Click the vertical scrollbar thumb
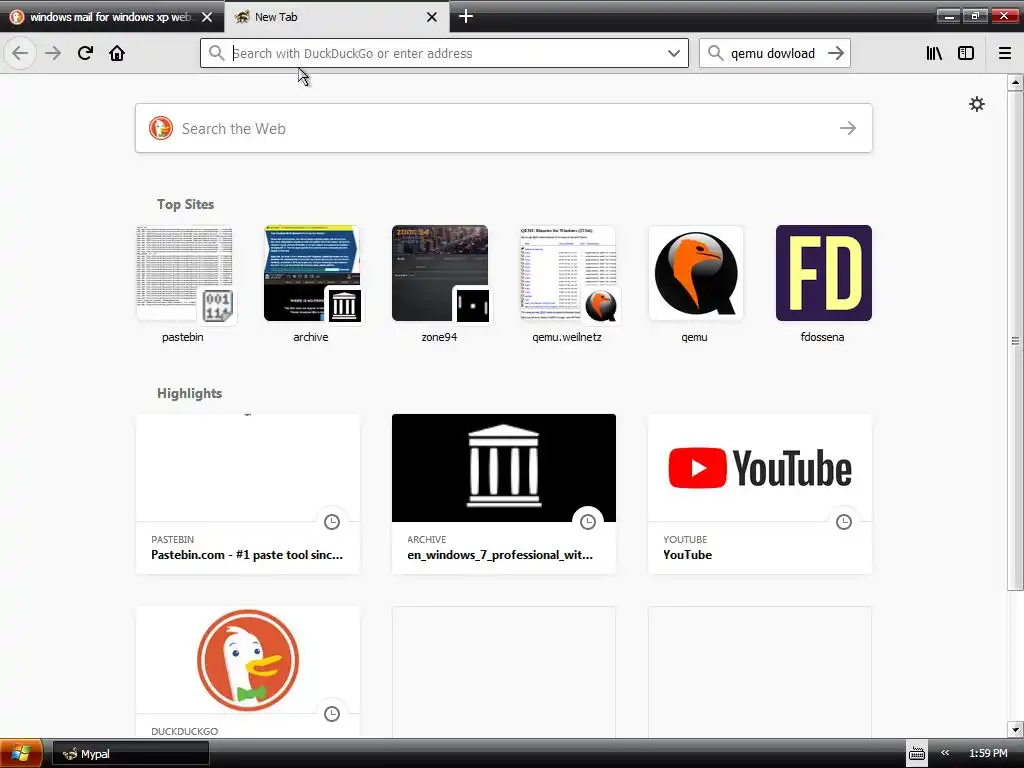The image size is (1024, 768). [x=1015, y=340]
